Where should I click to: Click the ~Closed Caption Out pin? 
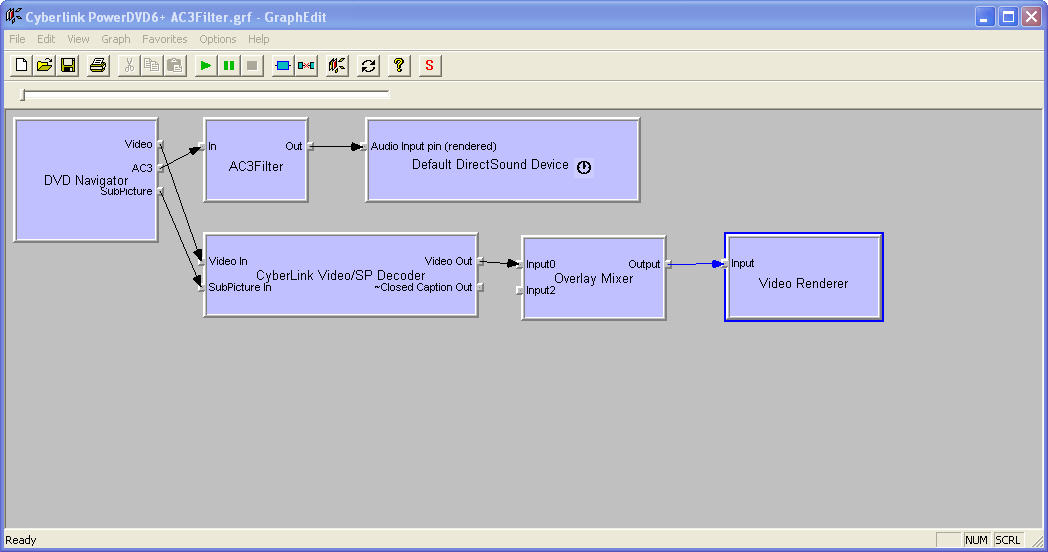click(x=481, y=287)
